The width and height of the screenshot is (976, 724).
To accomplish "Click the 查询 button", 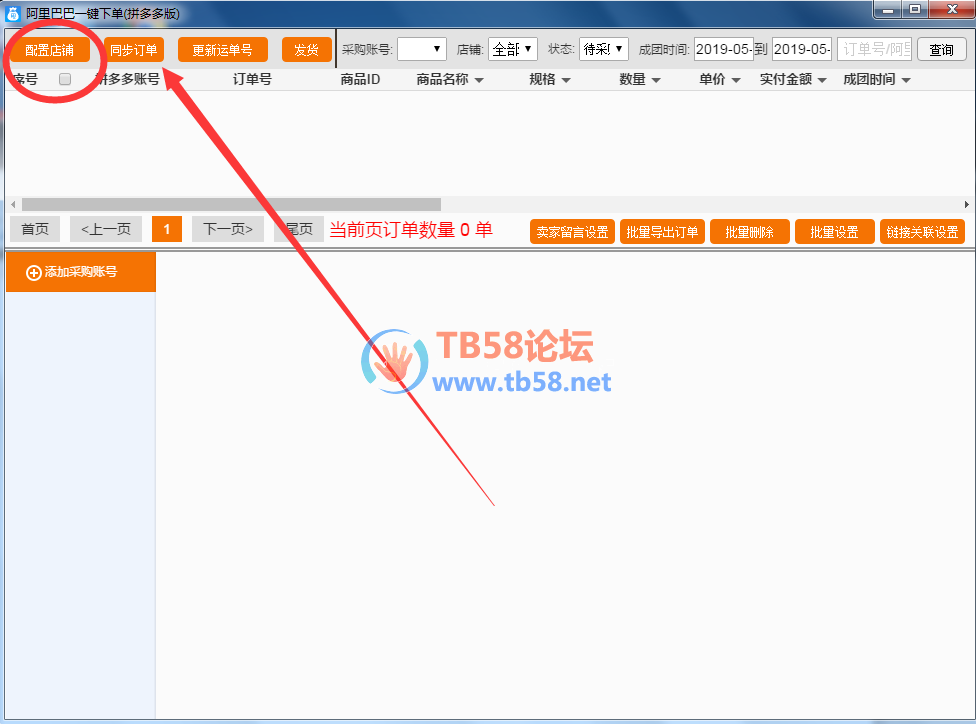I will tap(941, 49).
